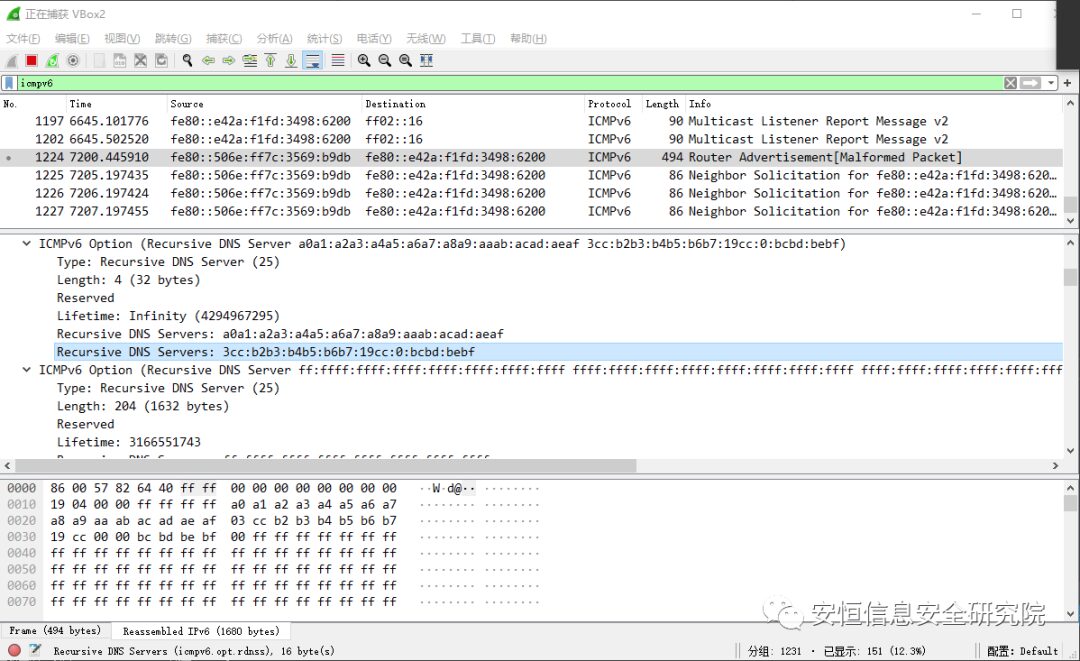Select Recursive DNS Servers a0a1:a2a3 line

[x=280, y=334]
